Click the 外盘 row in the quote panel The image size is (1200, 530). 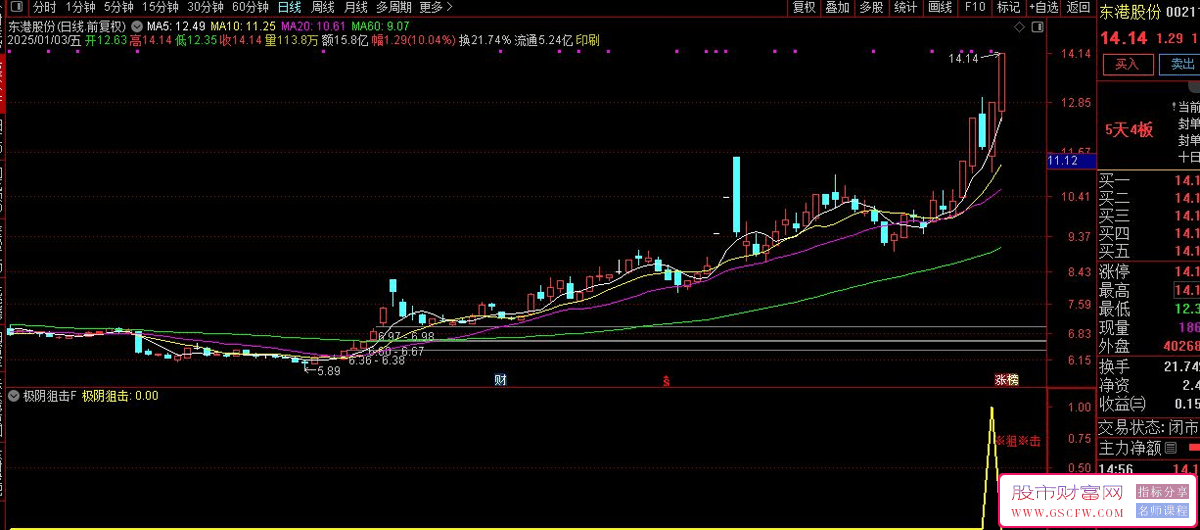click(1149, 346)
